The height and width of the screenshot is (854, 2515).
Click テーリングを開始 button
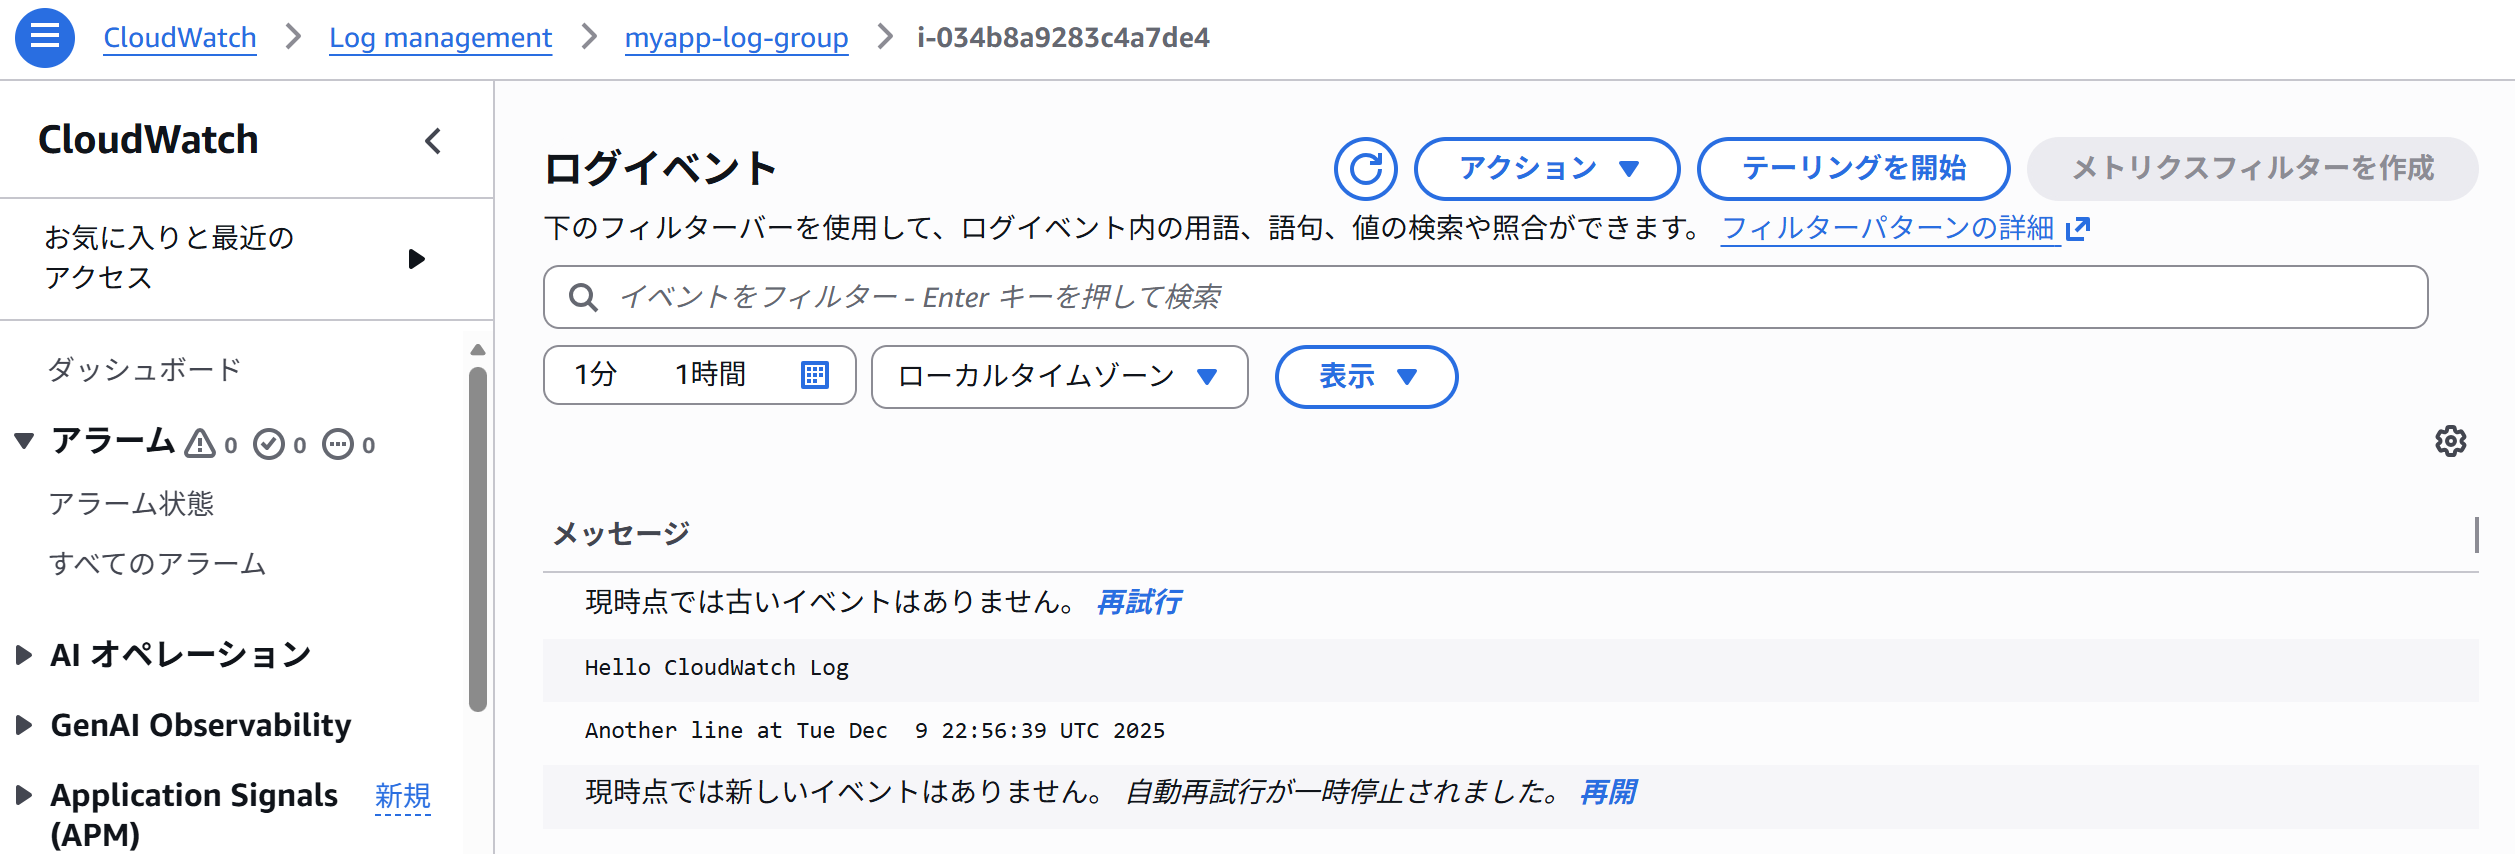coord(1853,169)
